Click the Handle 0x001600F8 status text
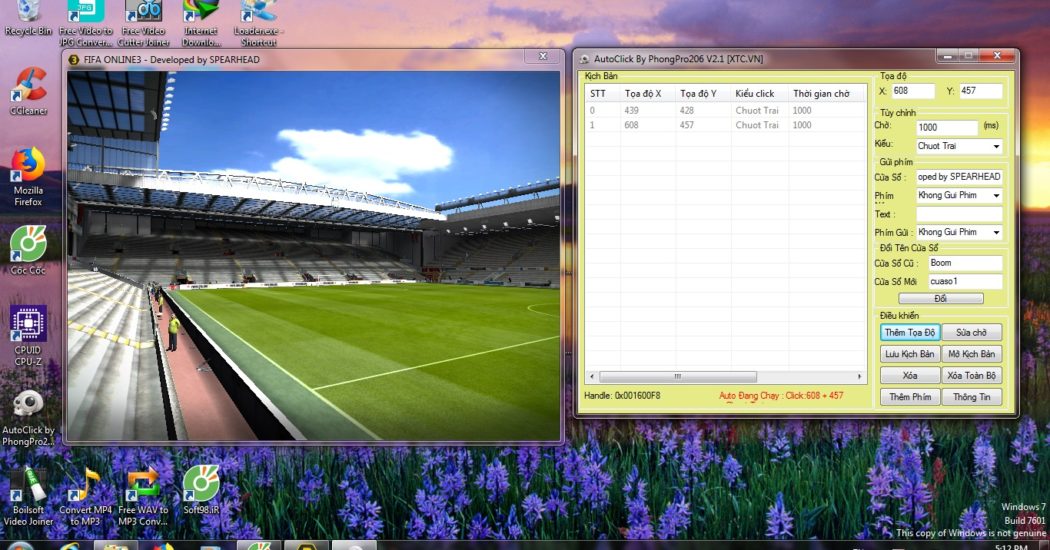The image size is (1050, 550). tap(622, 396)
